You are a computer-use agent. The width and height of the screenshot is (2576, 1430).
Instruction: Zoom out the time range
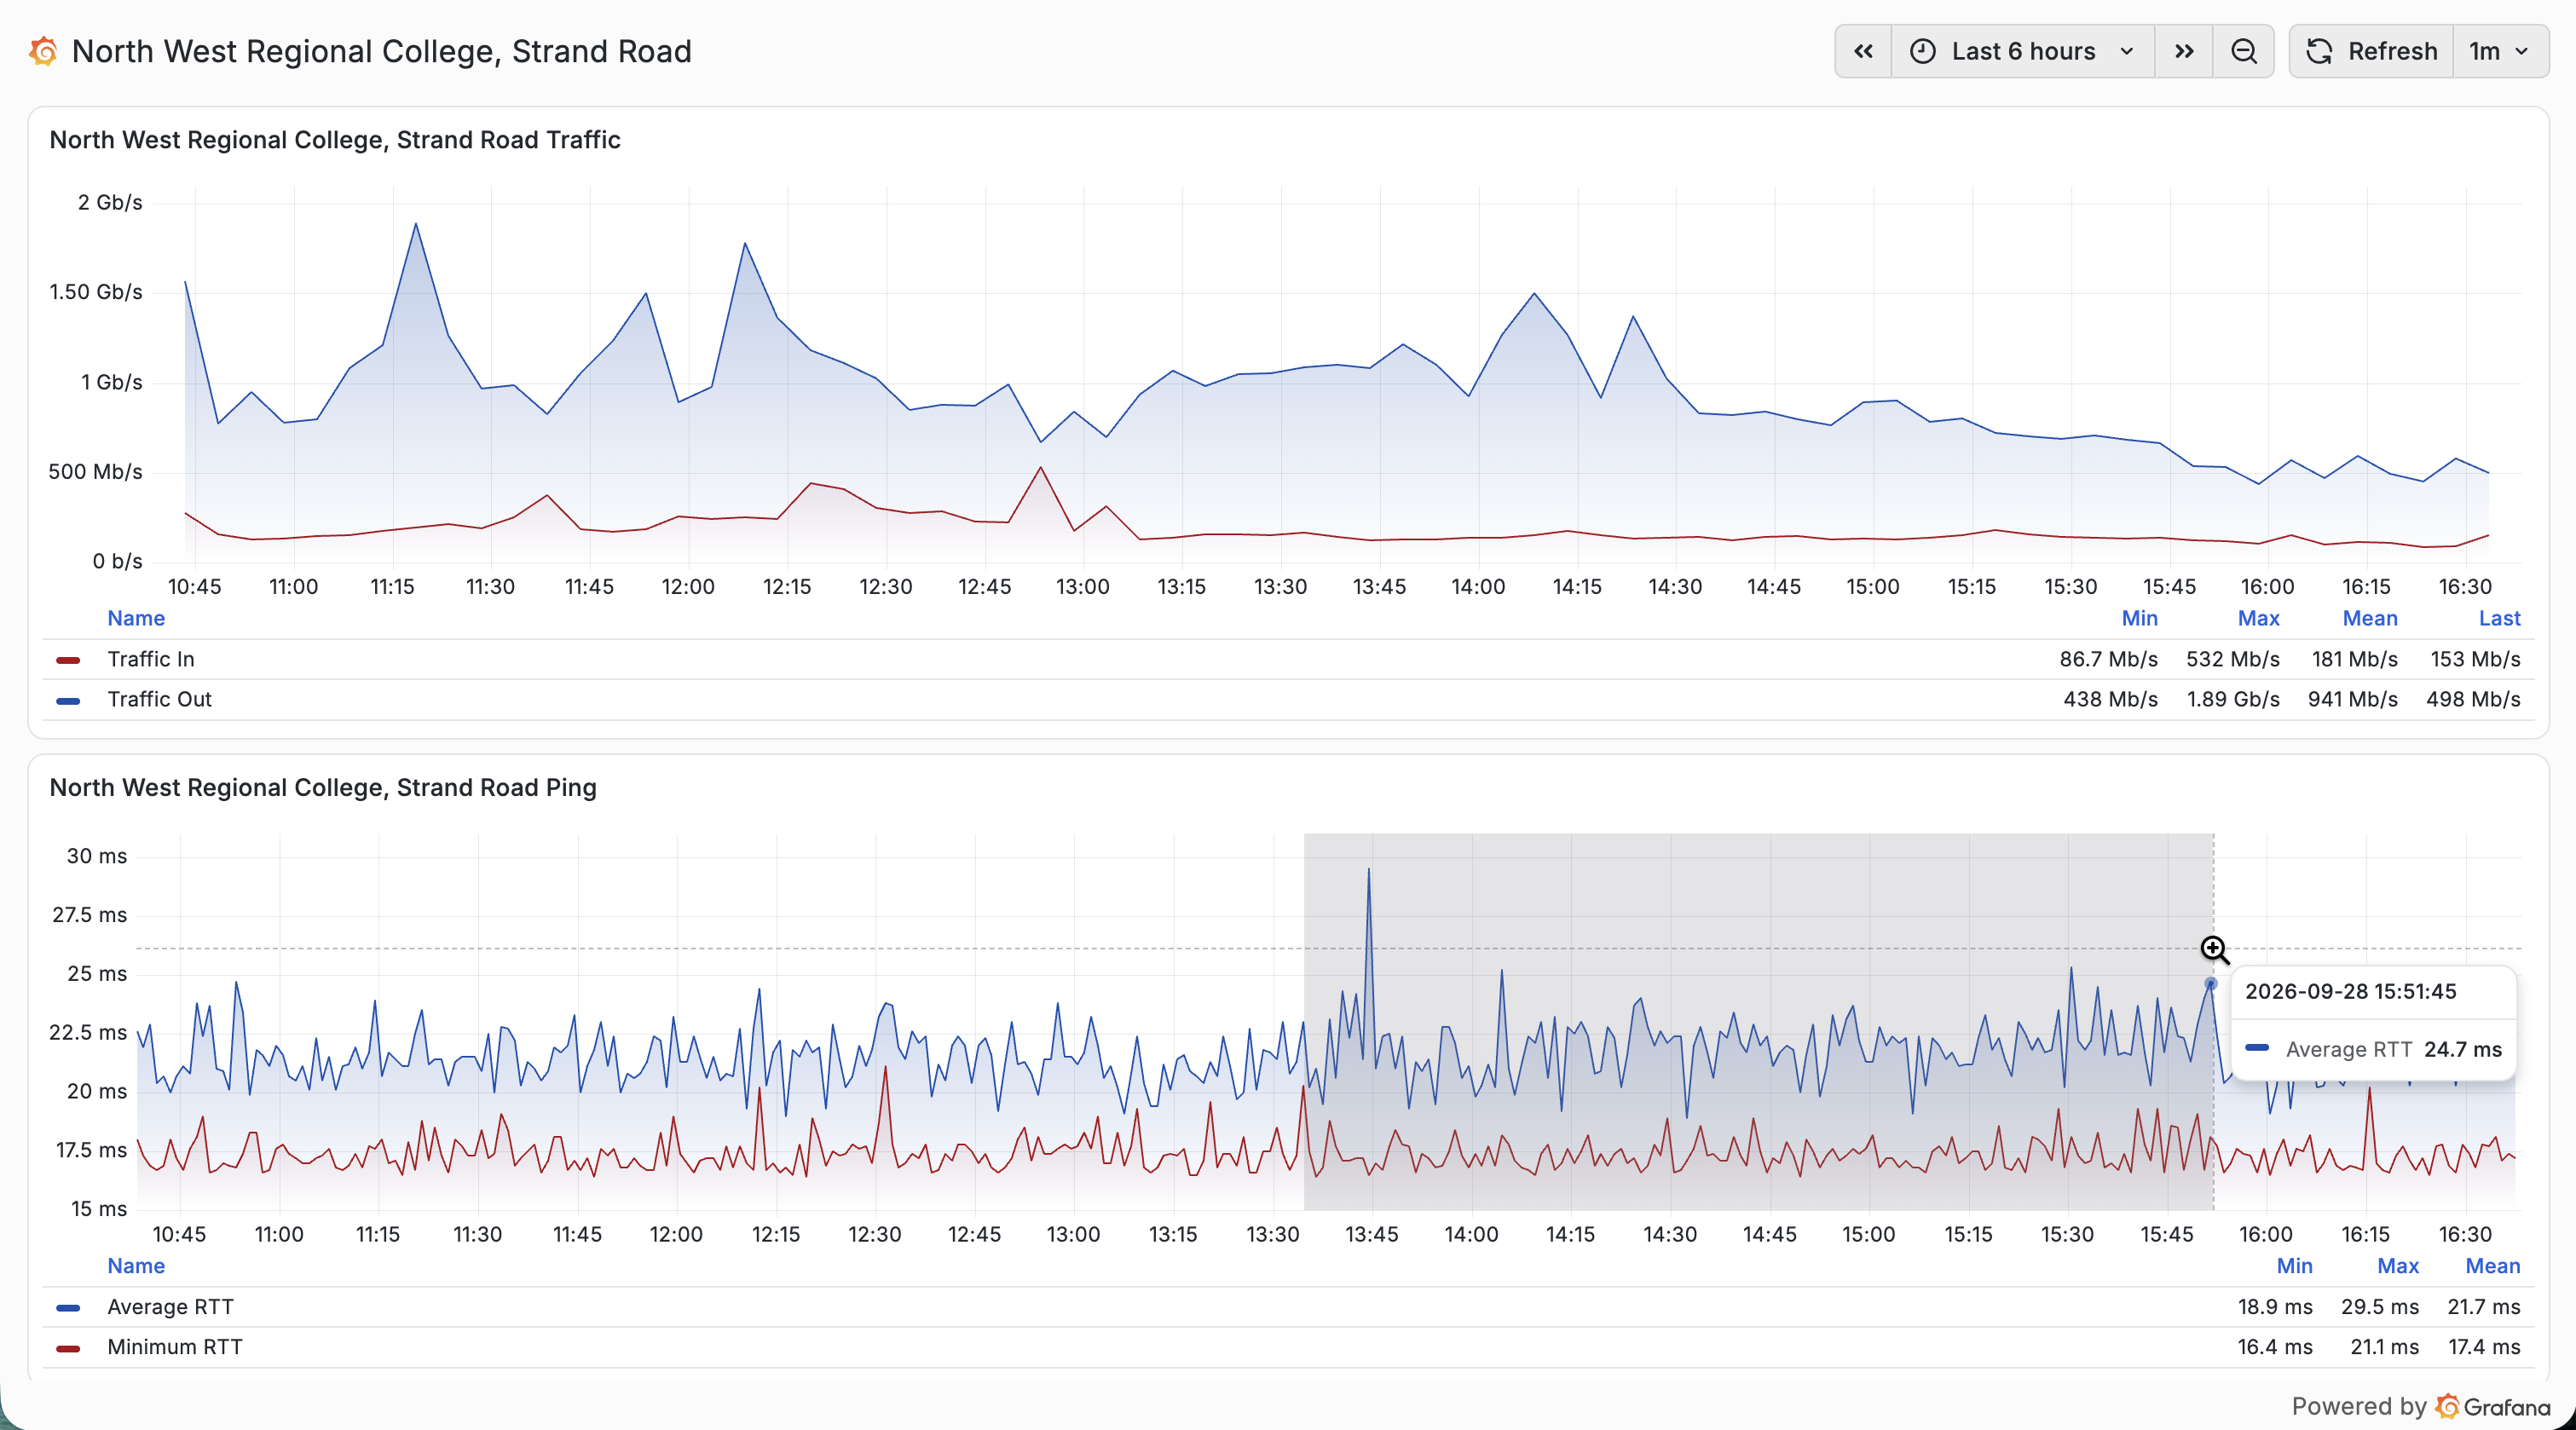click(2244, 51)
